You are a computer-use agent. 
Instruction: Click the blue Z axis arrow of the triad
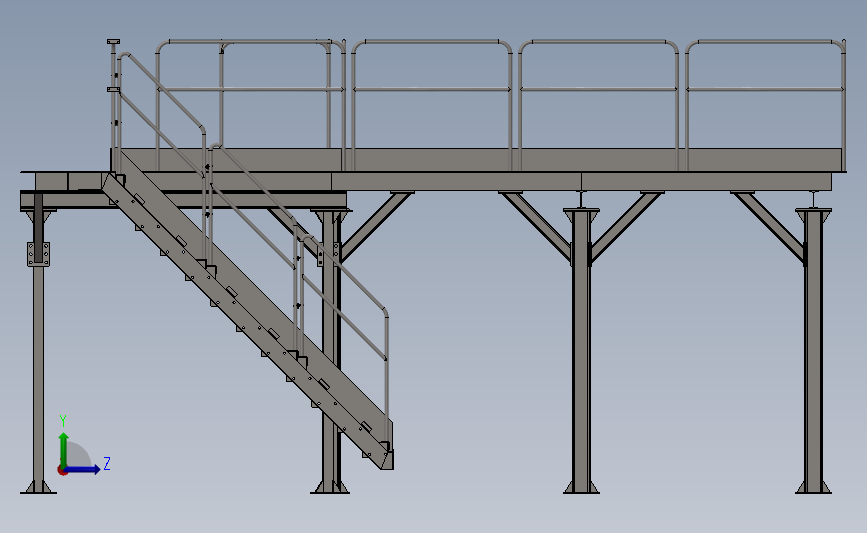[83, 469]
